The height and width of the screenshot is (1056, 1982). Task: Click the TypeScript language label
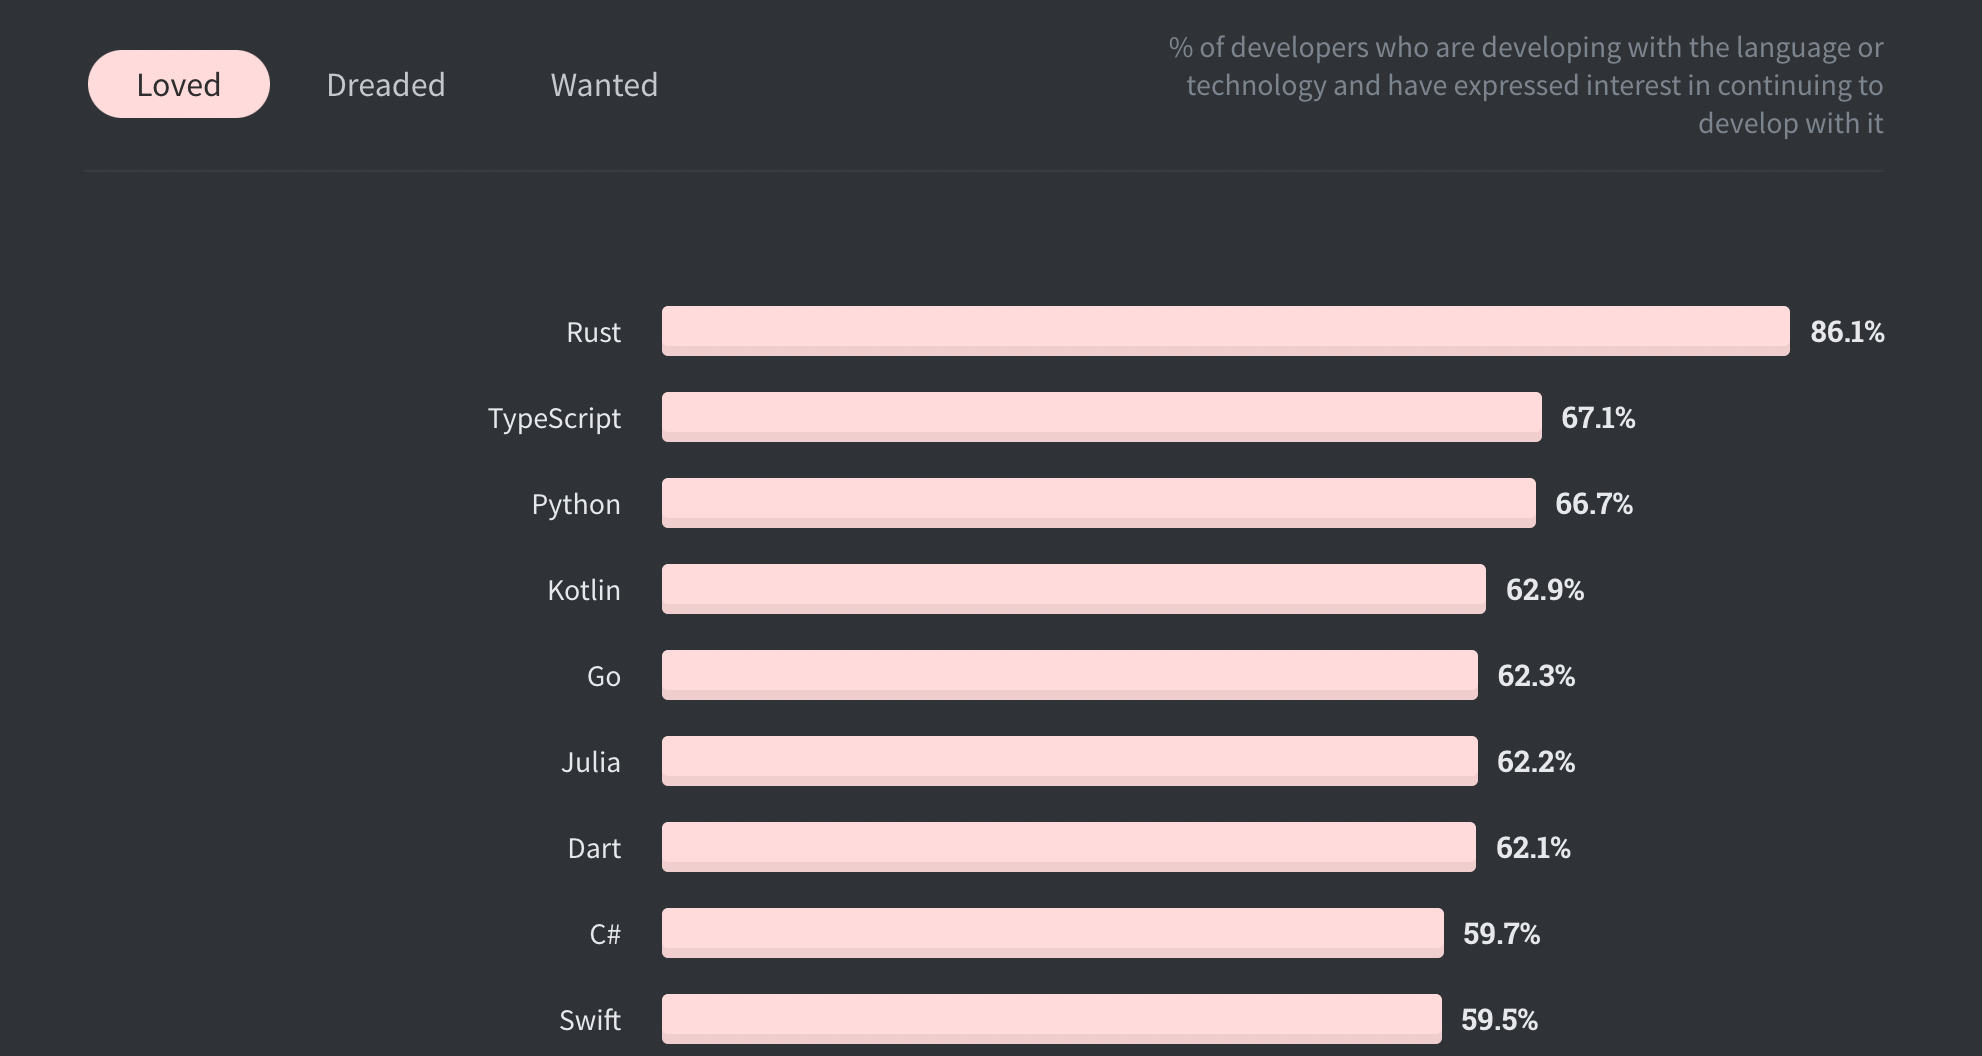click(554, 418)
